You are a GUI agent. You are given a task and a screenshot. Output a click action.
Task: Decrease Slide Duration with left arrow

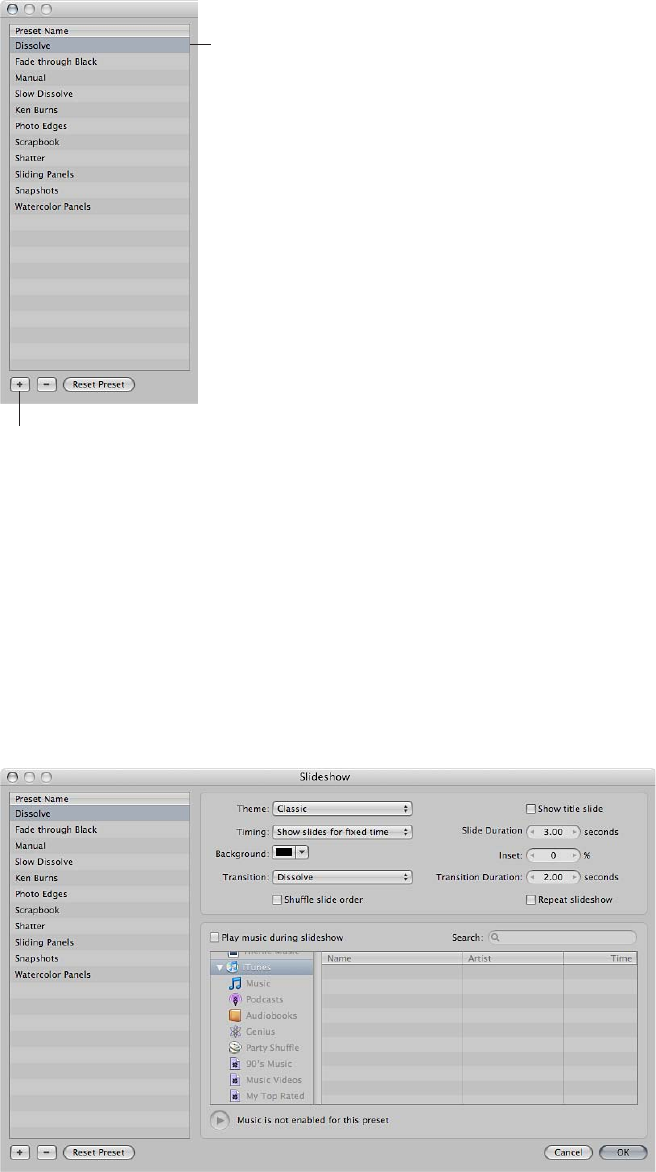click(533, 831)
